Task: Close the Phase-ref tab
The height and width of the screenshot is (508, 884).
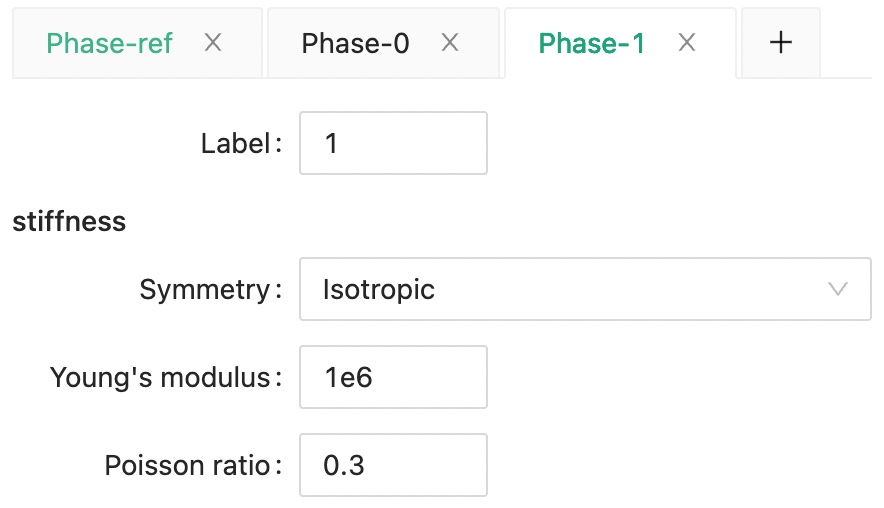Action: [212, 43]
